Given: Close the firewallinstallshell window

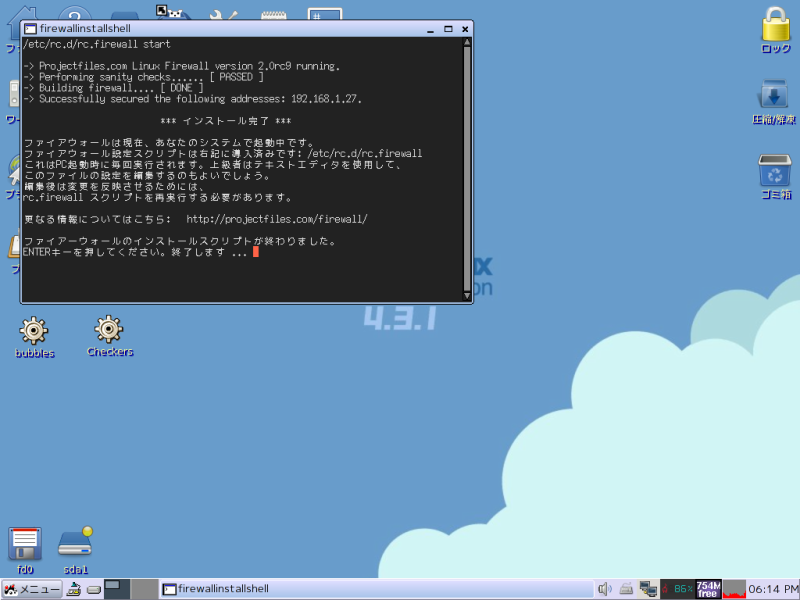Looking at the screenshot, I should pyautogui.click(x=465, y=29).
